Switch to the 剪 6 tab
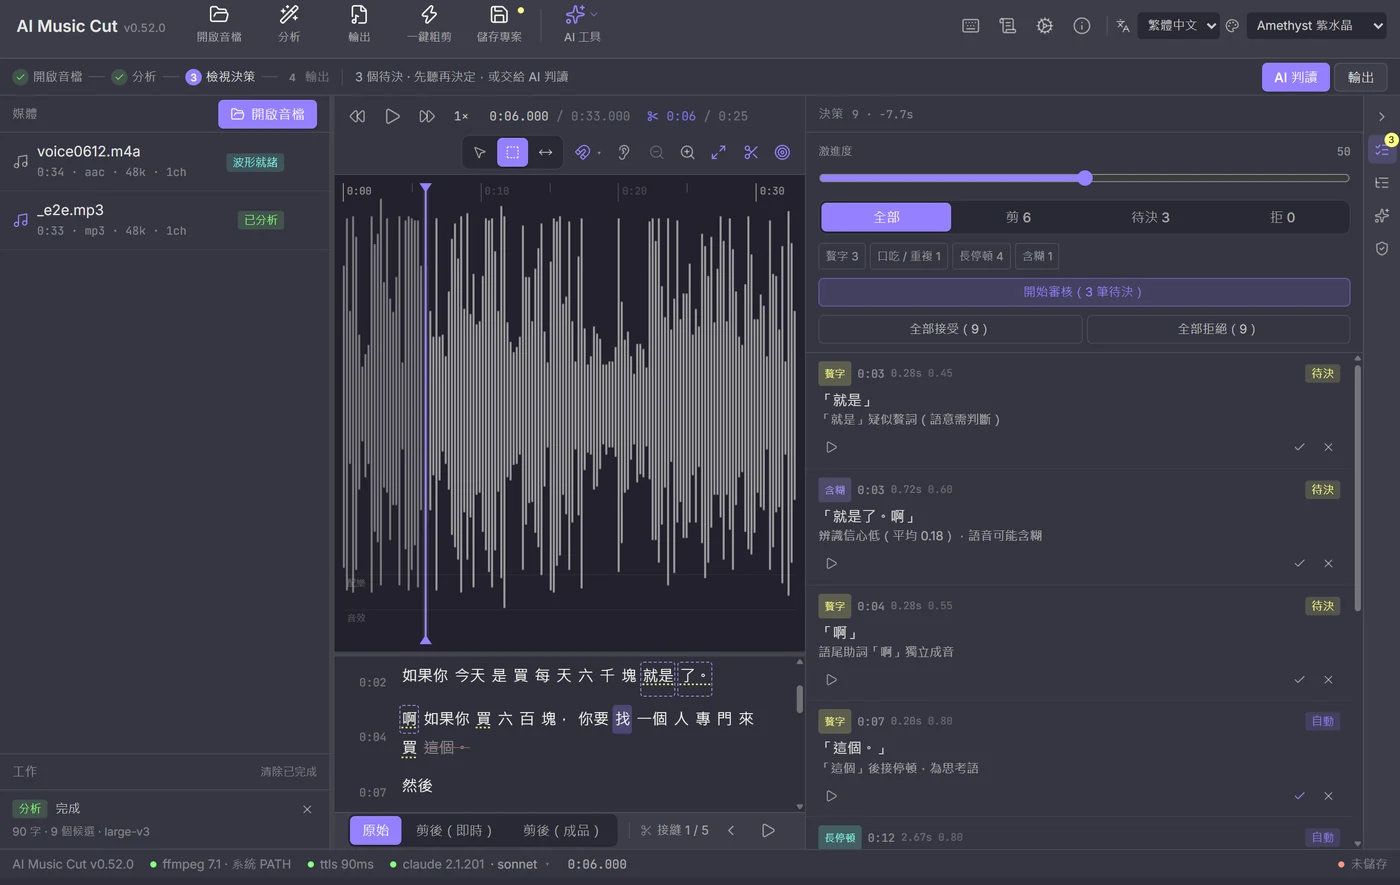 (1018, 217)
